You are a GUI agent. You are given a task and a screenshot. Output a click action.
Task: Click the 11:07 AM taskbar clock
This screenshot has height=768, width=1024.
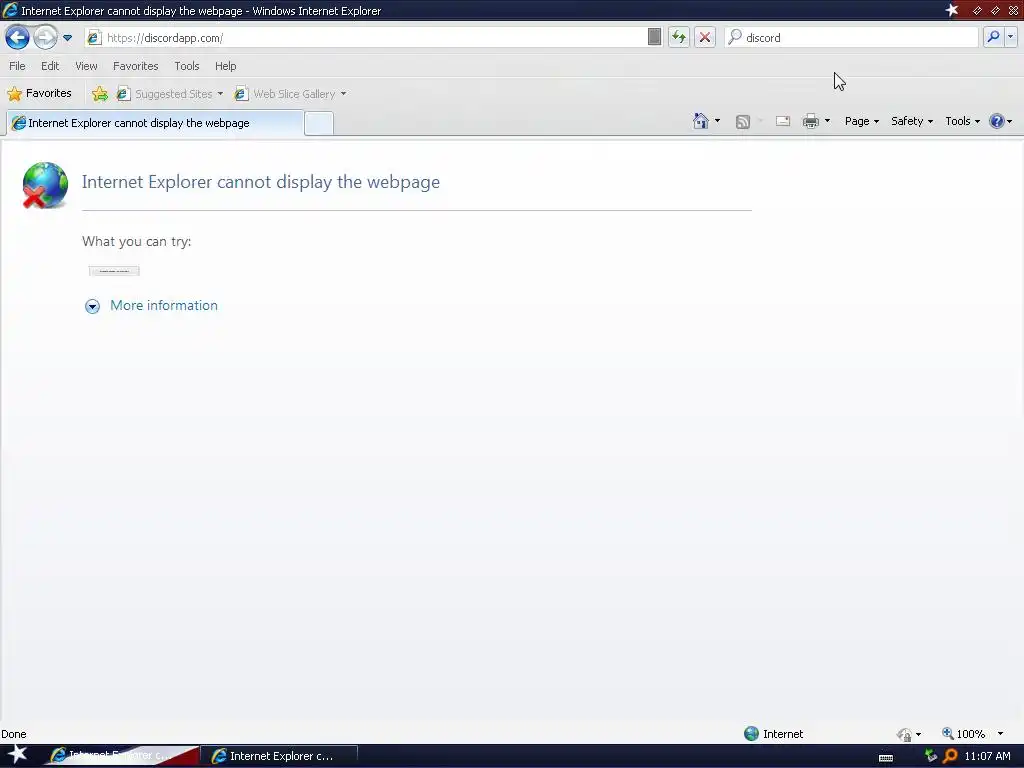pos(987,756)
